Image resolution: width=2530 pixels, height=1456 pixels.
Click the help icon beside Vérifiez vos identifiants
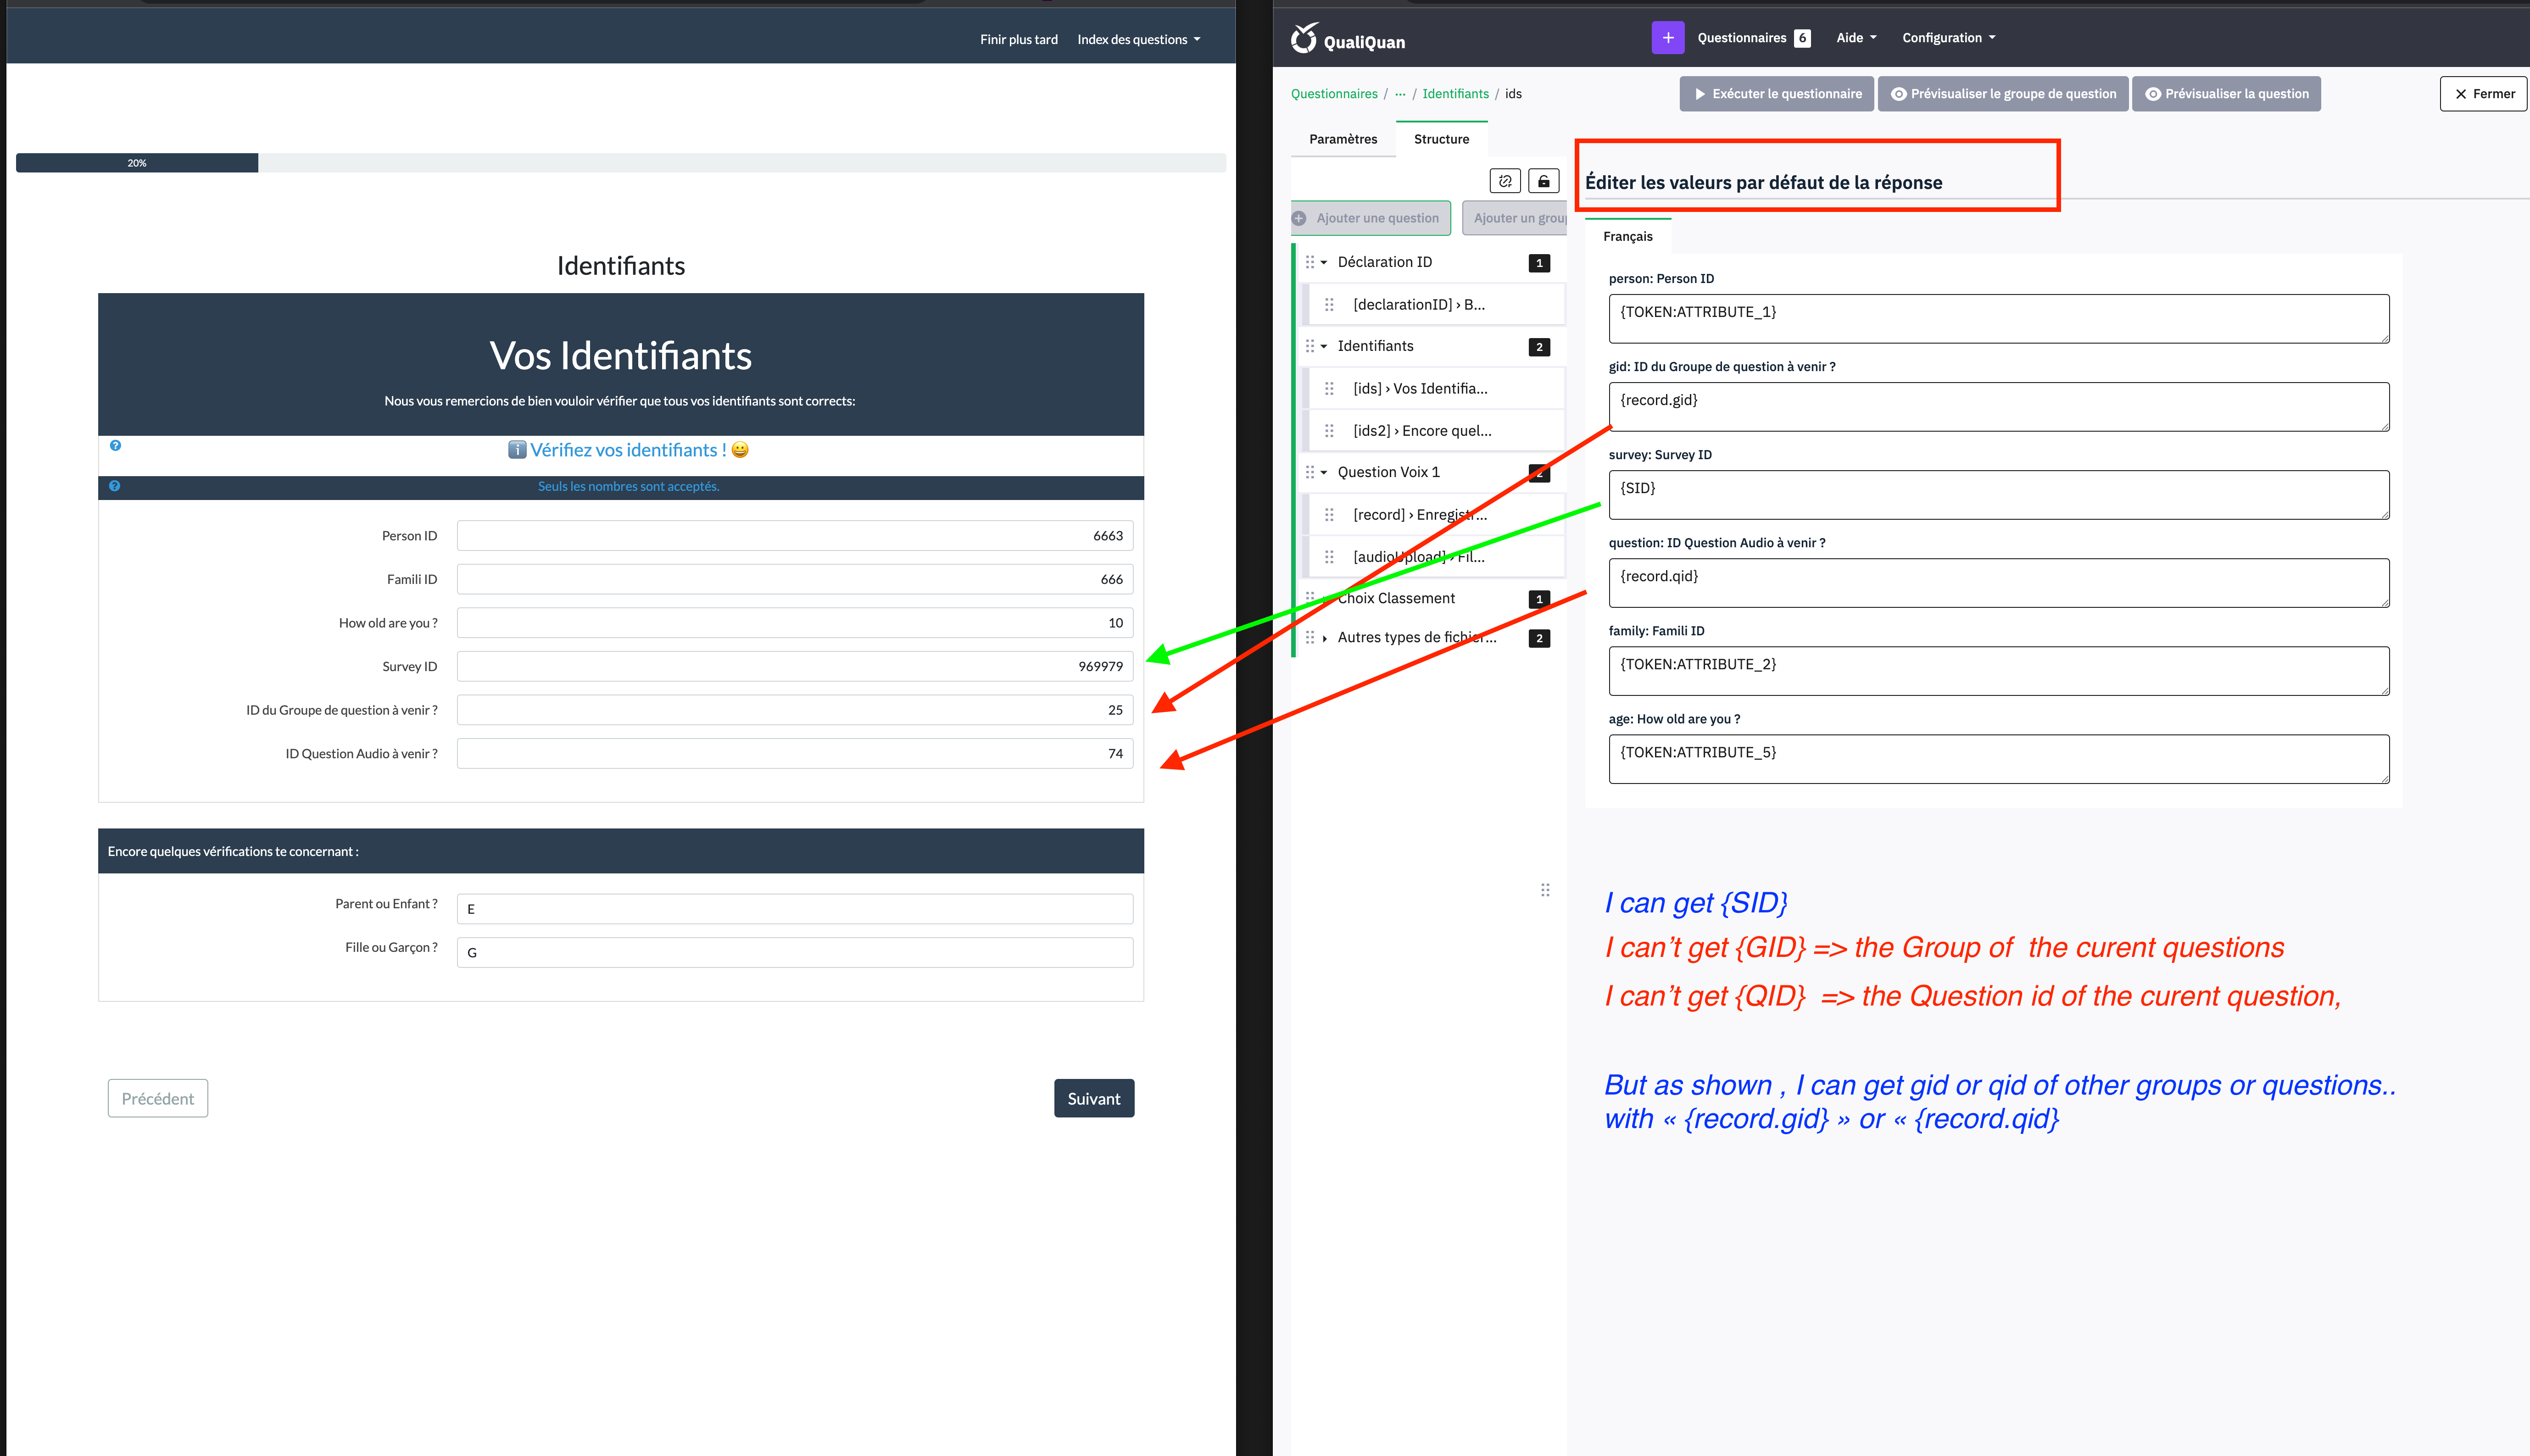coord(115,446)
